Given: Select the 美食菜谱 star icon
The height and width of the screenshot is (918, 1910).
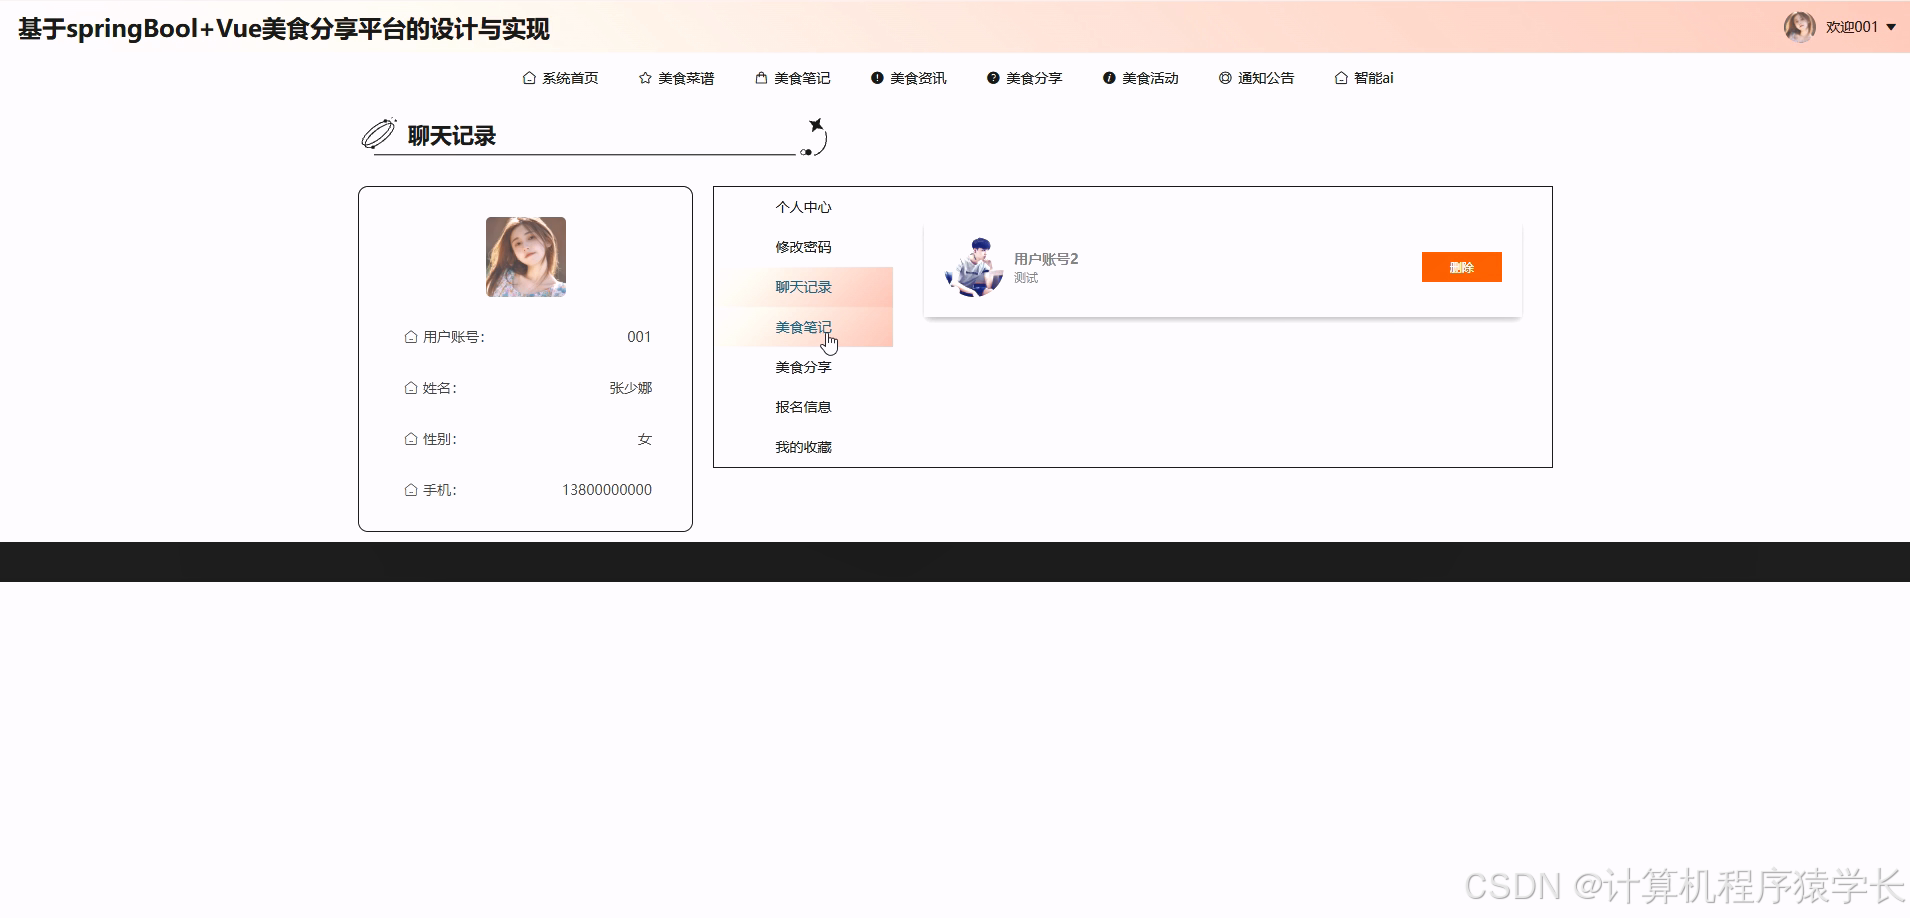Looking at the screenshot, I should pos(643,77).
